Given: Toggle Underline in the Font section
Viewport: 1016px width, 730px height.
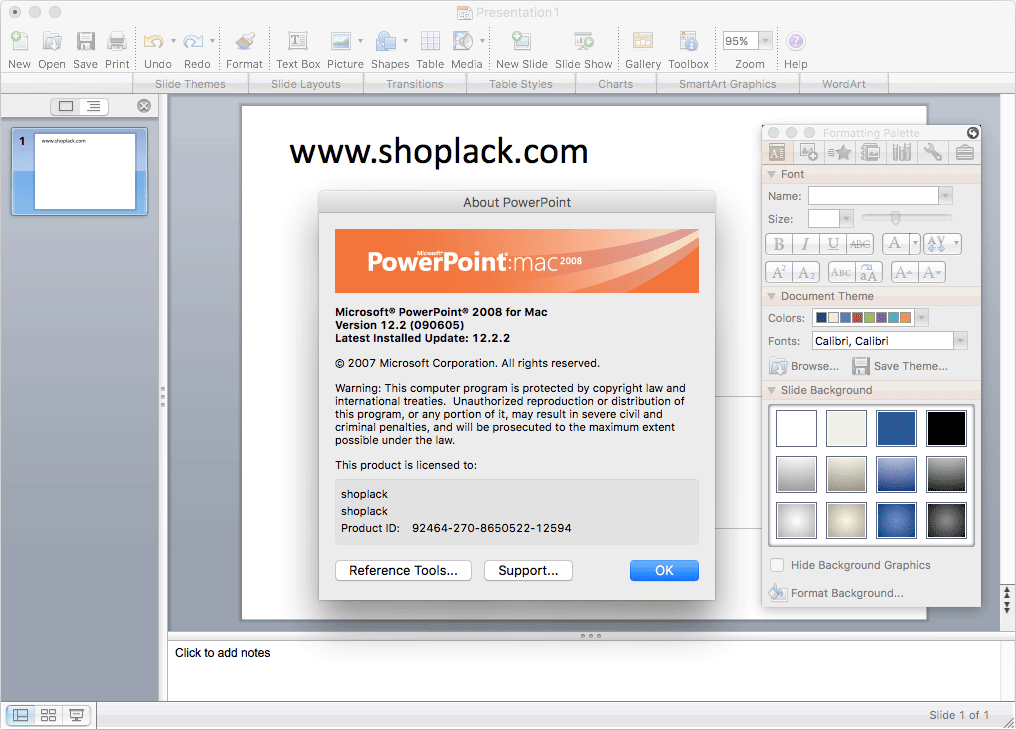Looking at the screenshot, I should 833,244.
